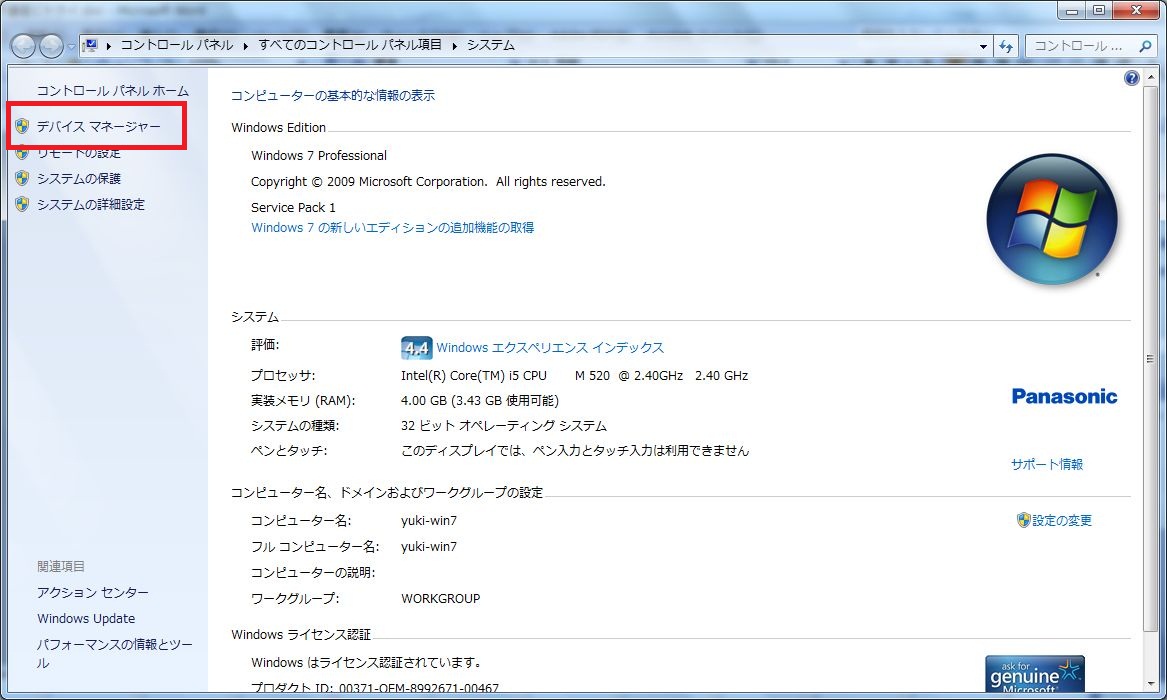Open サポート情報 link
Image resolution: width=1167 pixels, height=700 pixels.
[1046, 464]
